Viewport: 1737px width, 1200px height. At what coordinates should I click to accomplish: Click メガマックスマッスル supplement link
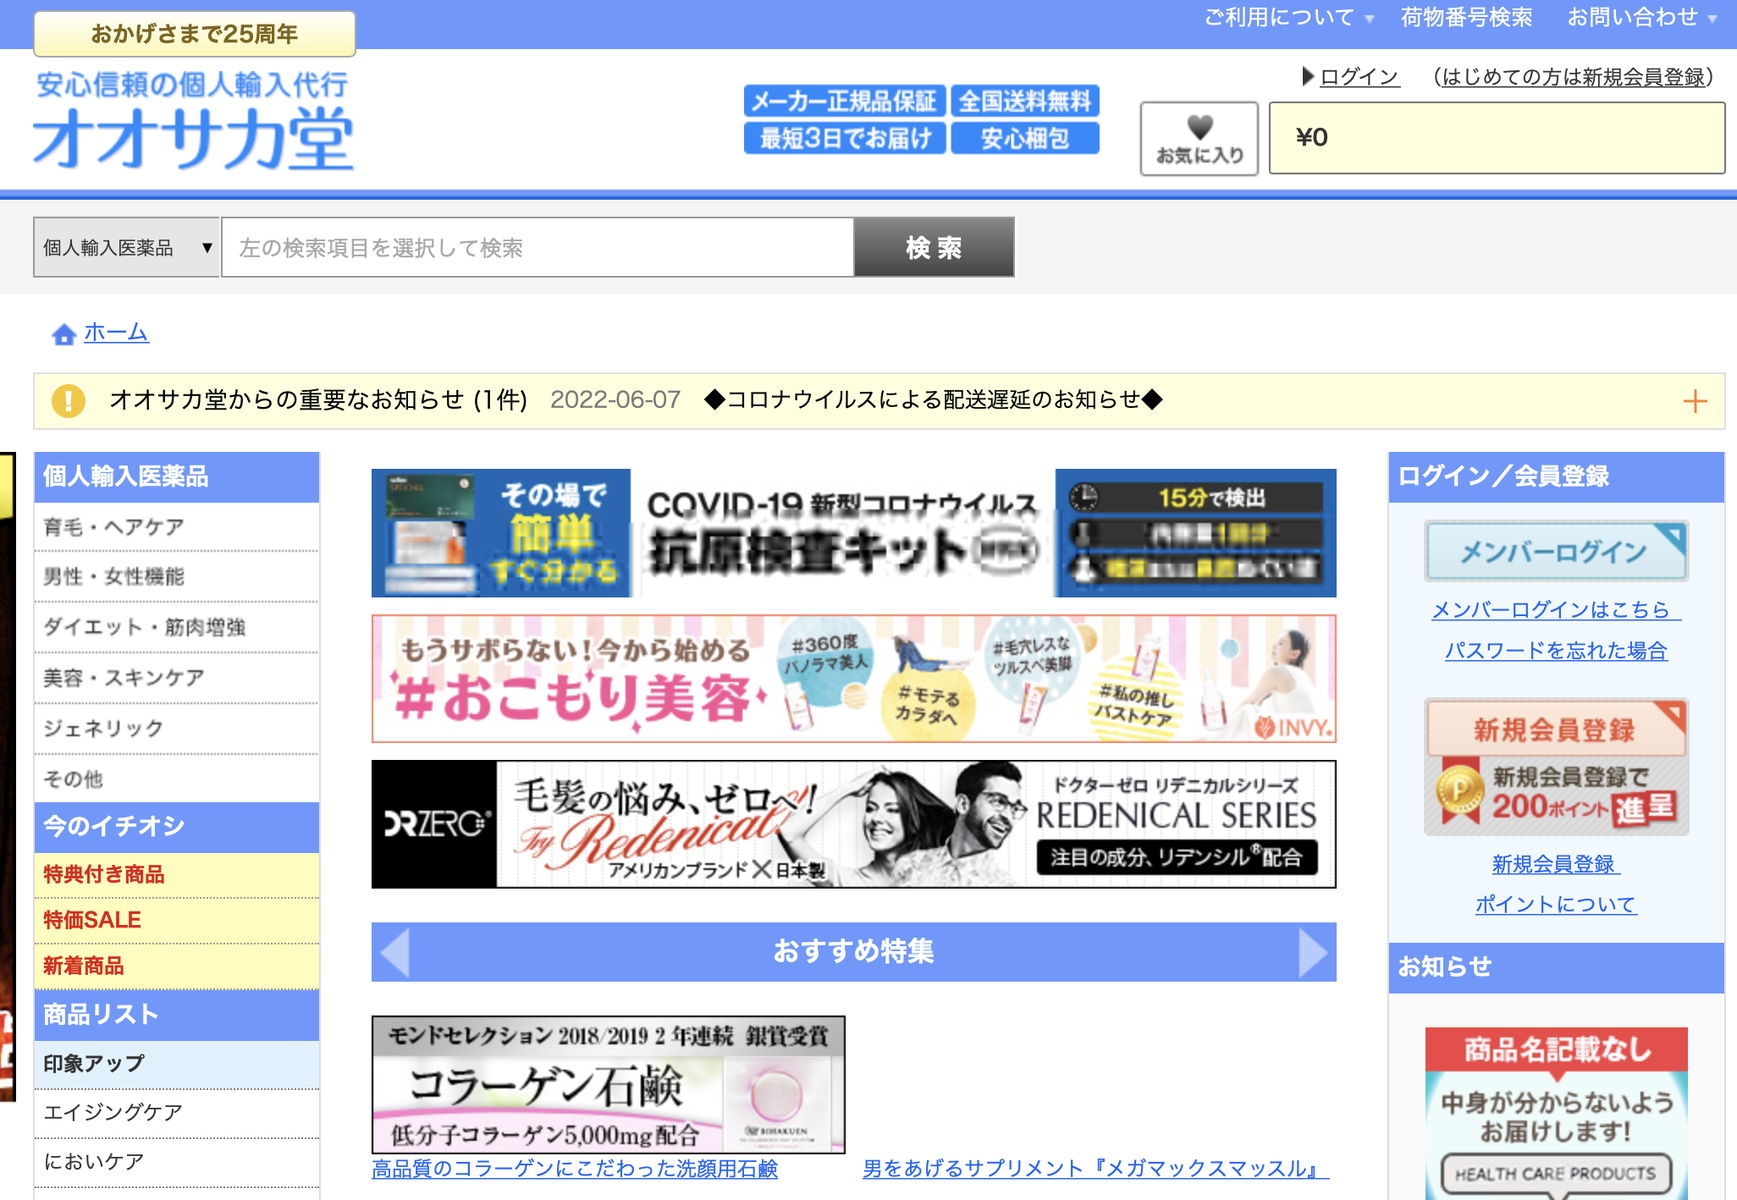tap(1096, 1169)
